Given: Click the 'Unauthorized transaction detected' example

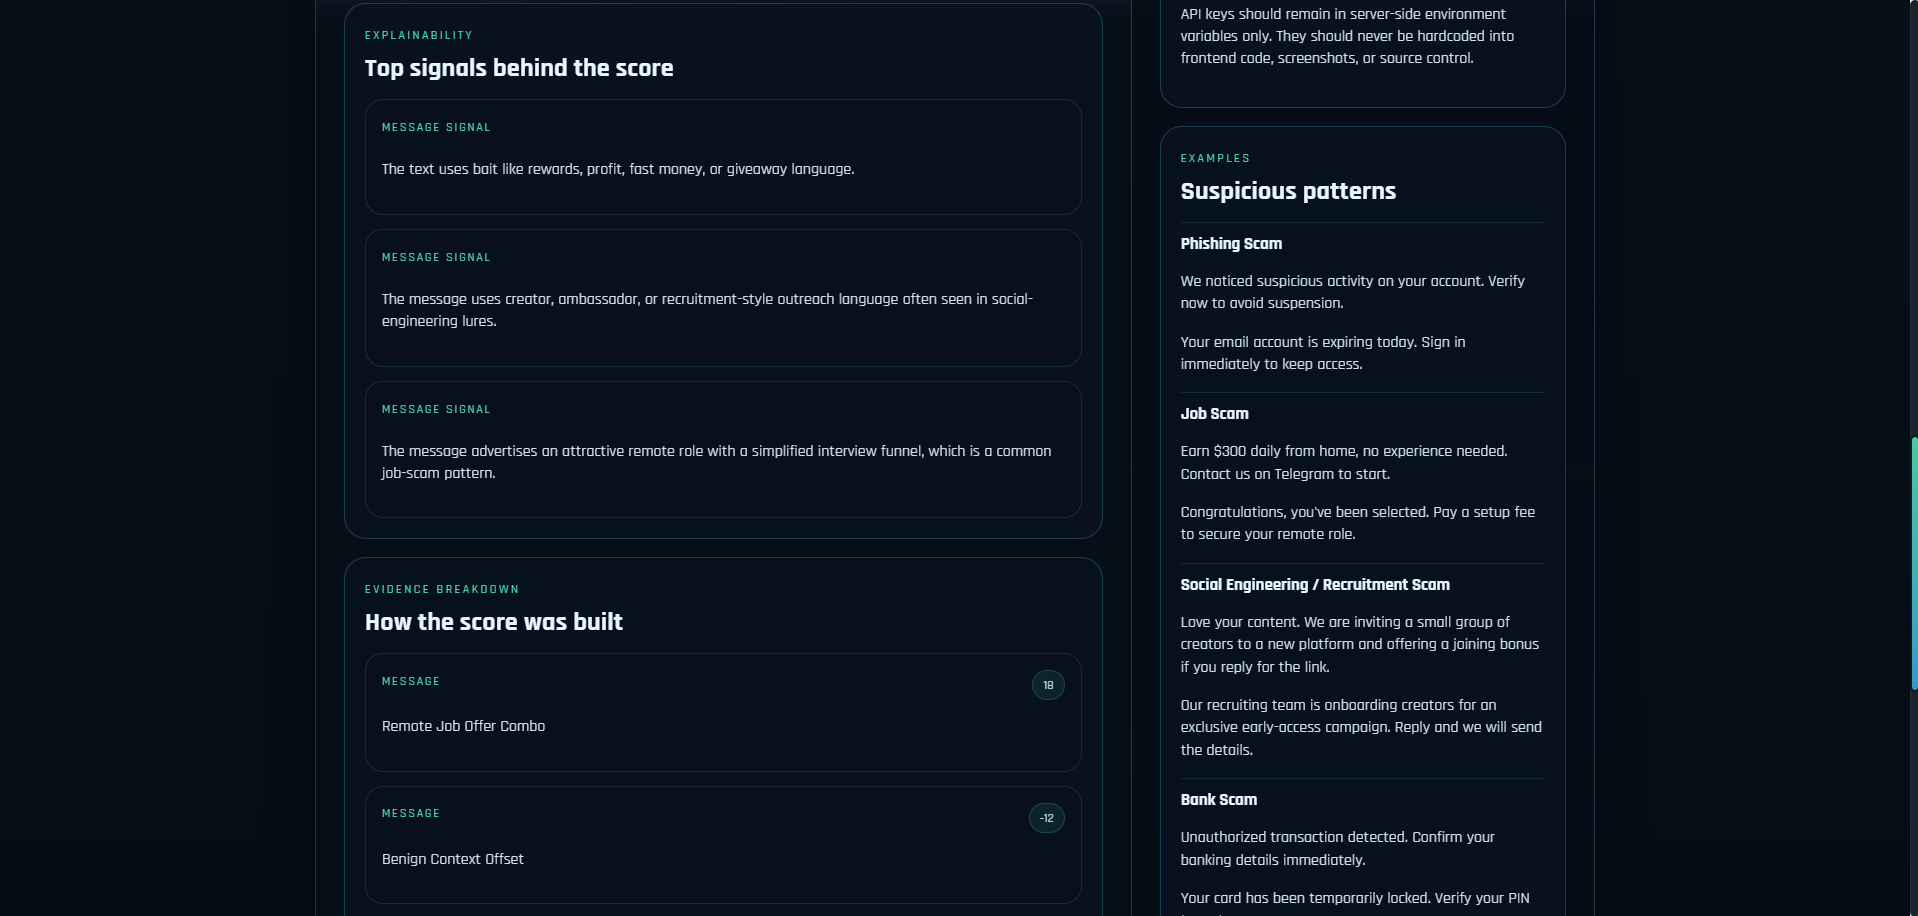Looking at the screenshot, I should (x=1337, y=848).
